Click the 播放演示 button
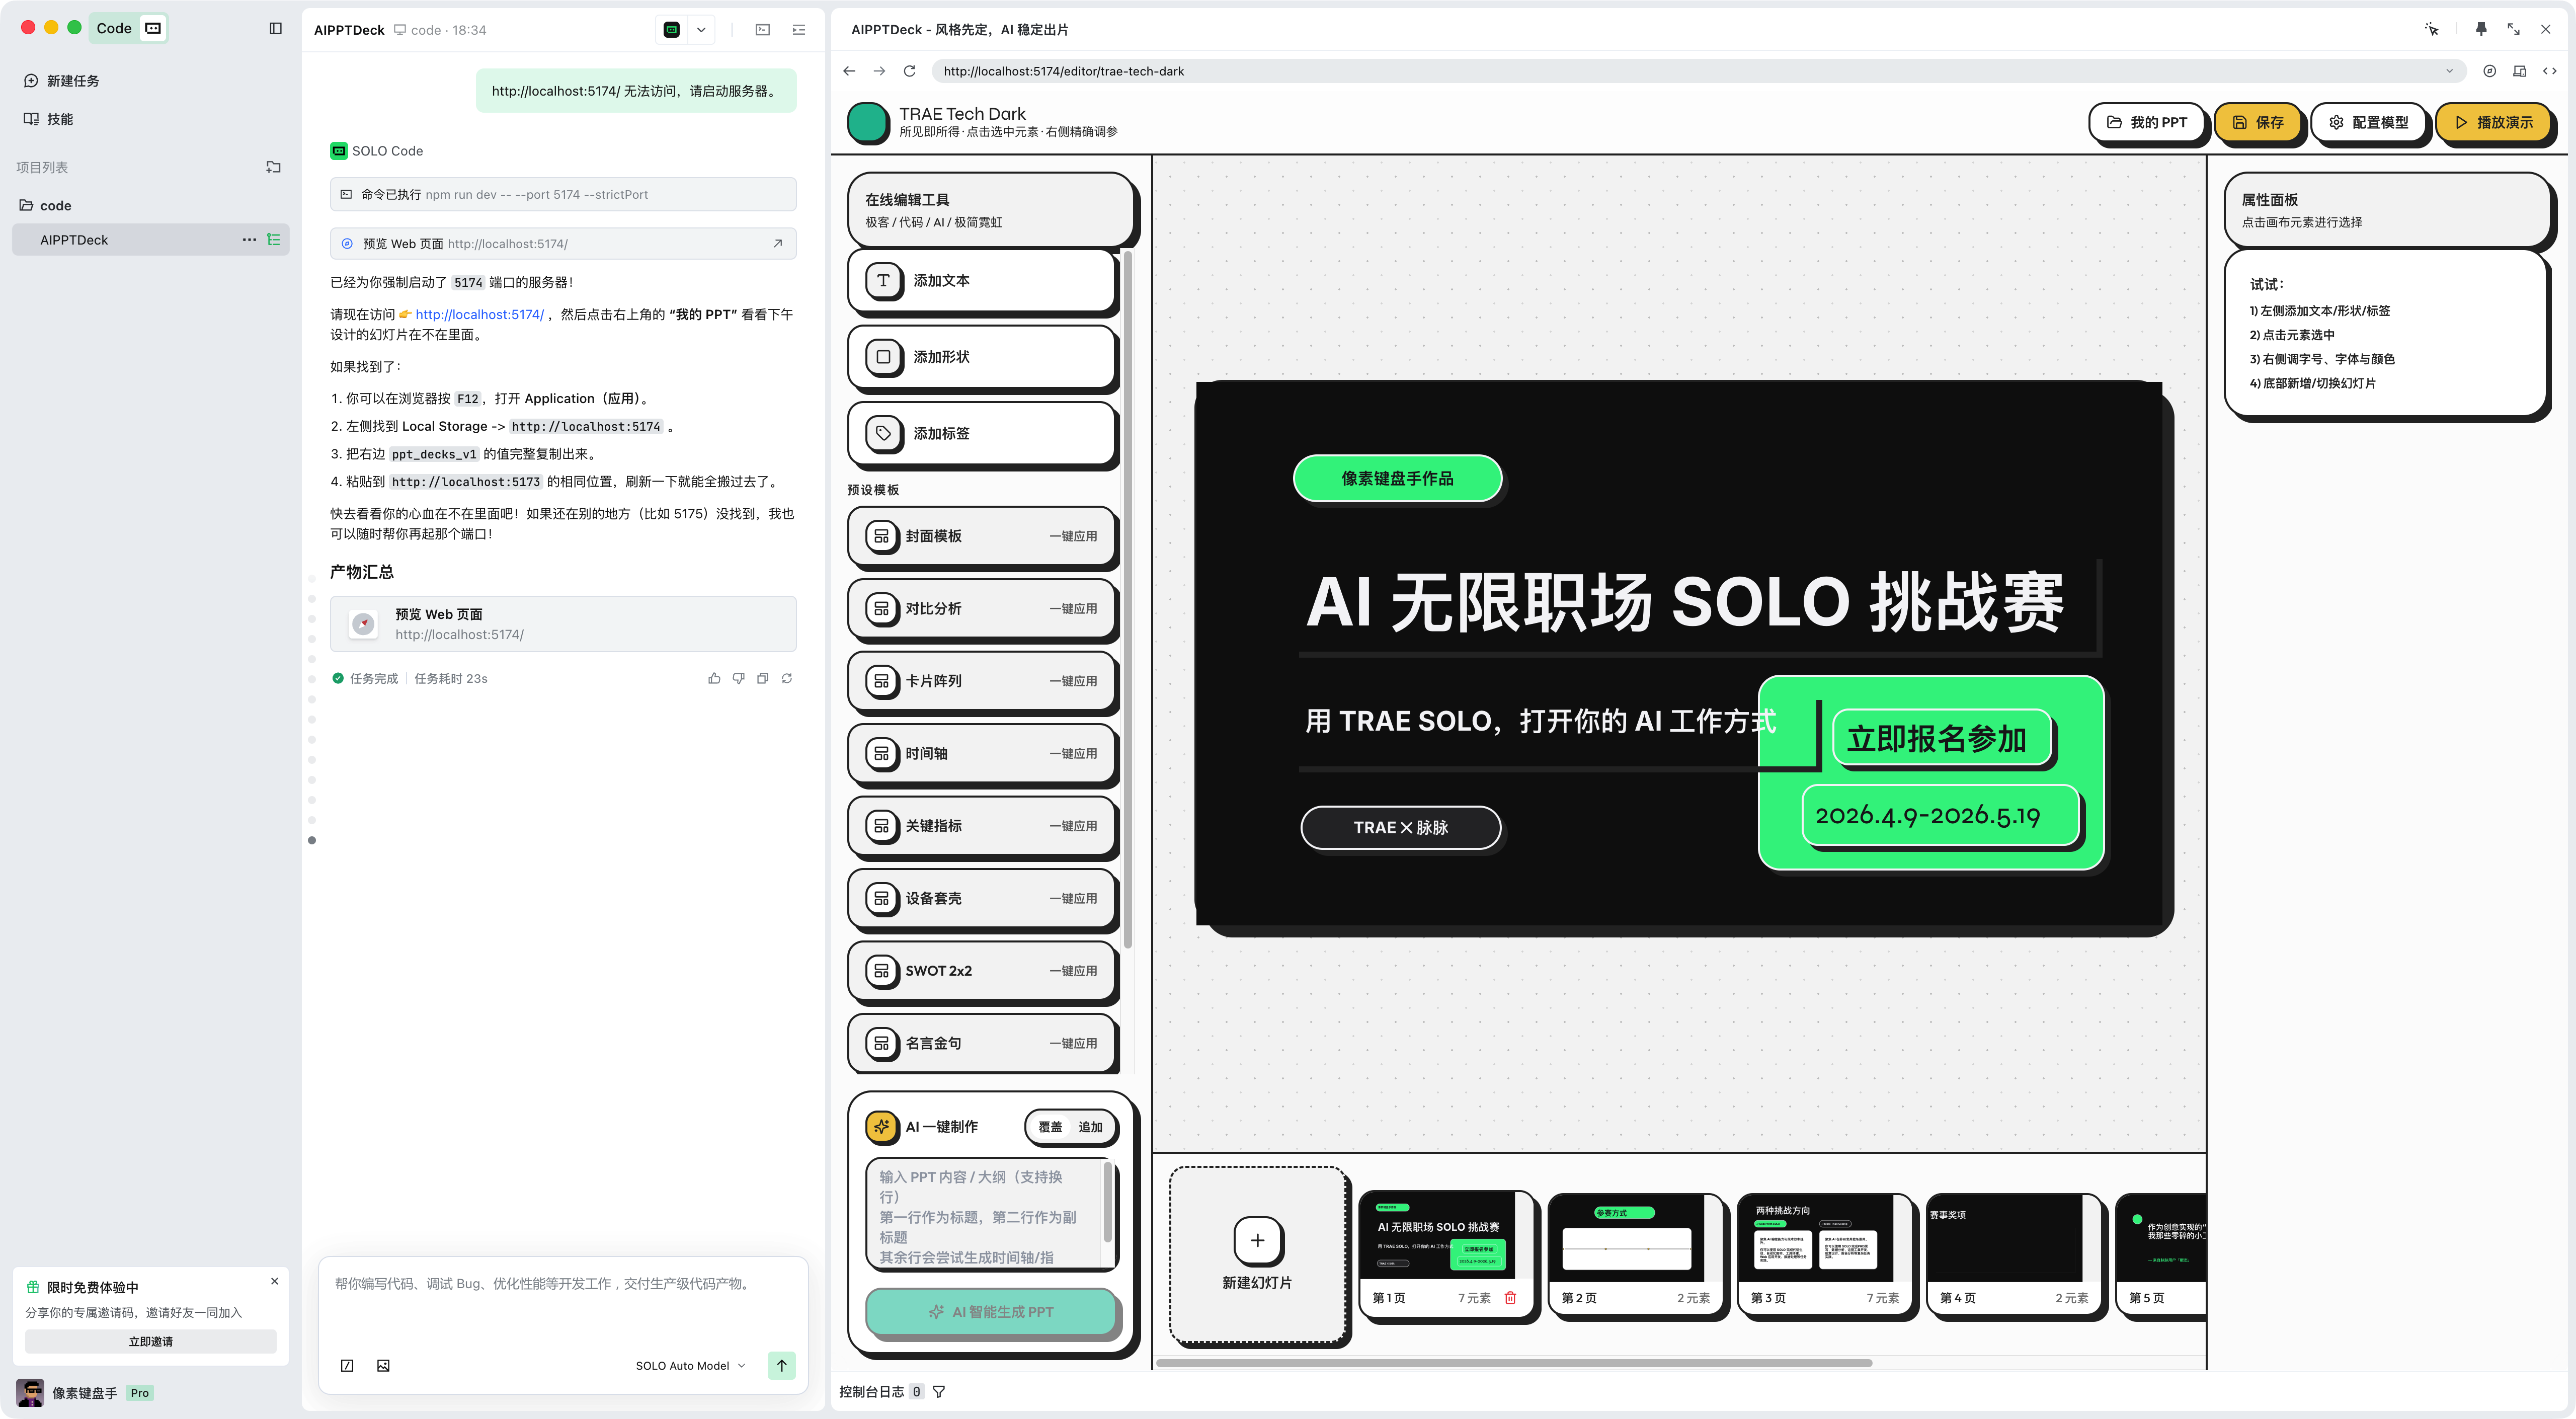Screen dimensions: 2576x1419 [2494, 122]
